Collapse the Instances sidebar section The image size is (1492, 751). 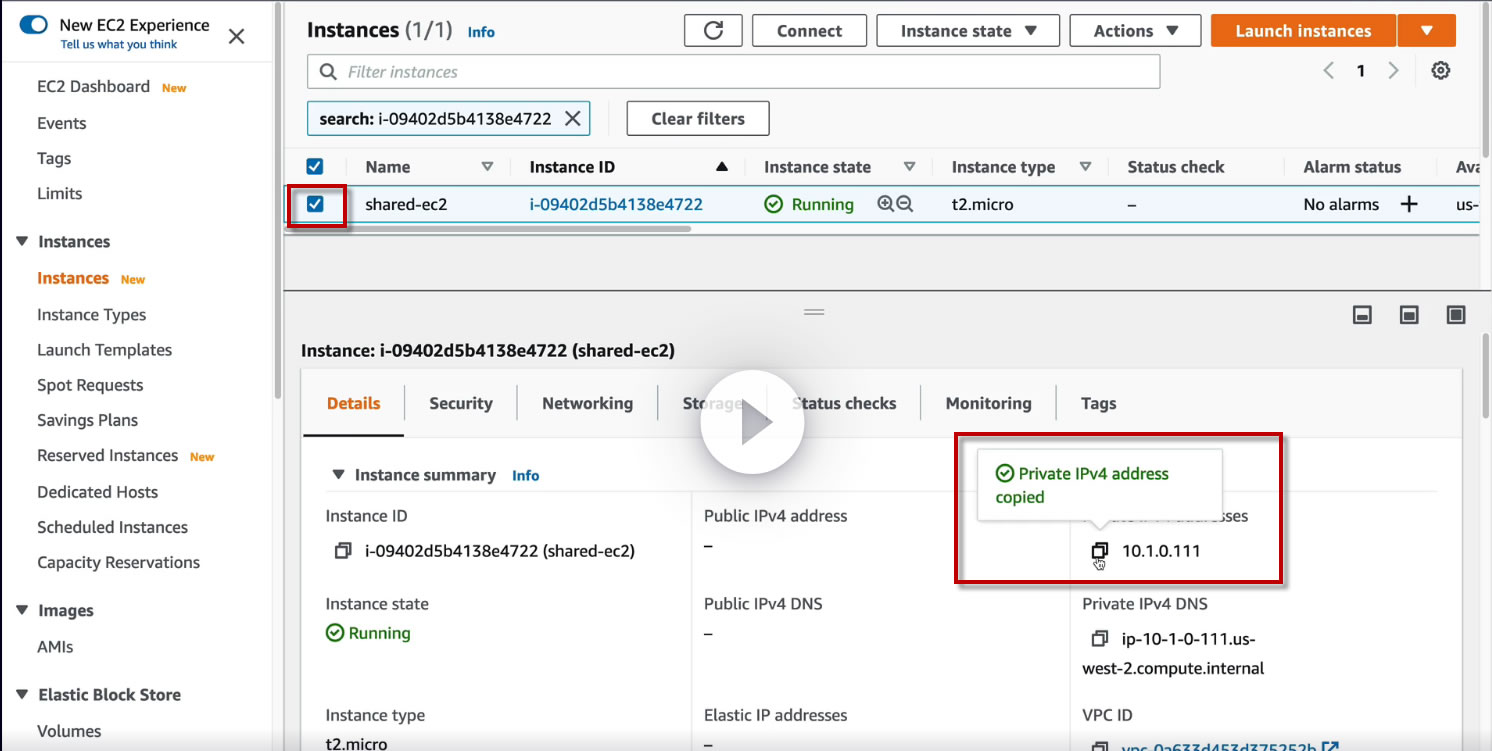coord(22,242)
